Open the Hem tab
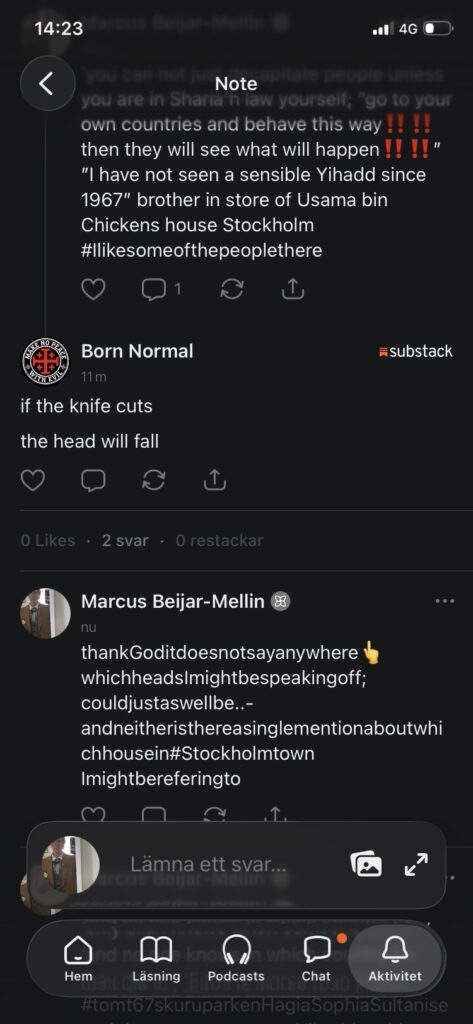The image size is (473, 1024). pos(78,959)
